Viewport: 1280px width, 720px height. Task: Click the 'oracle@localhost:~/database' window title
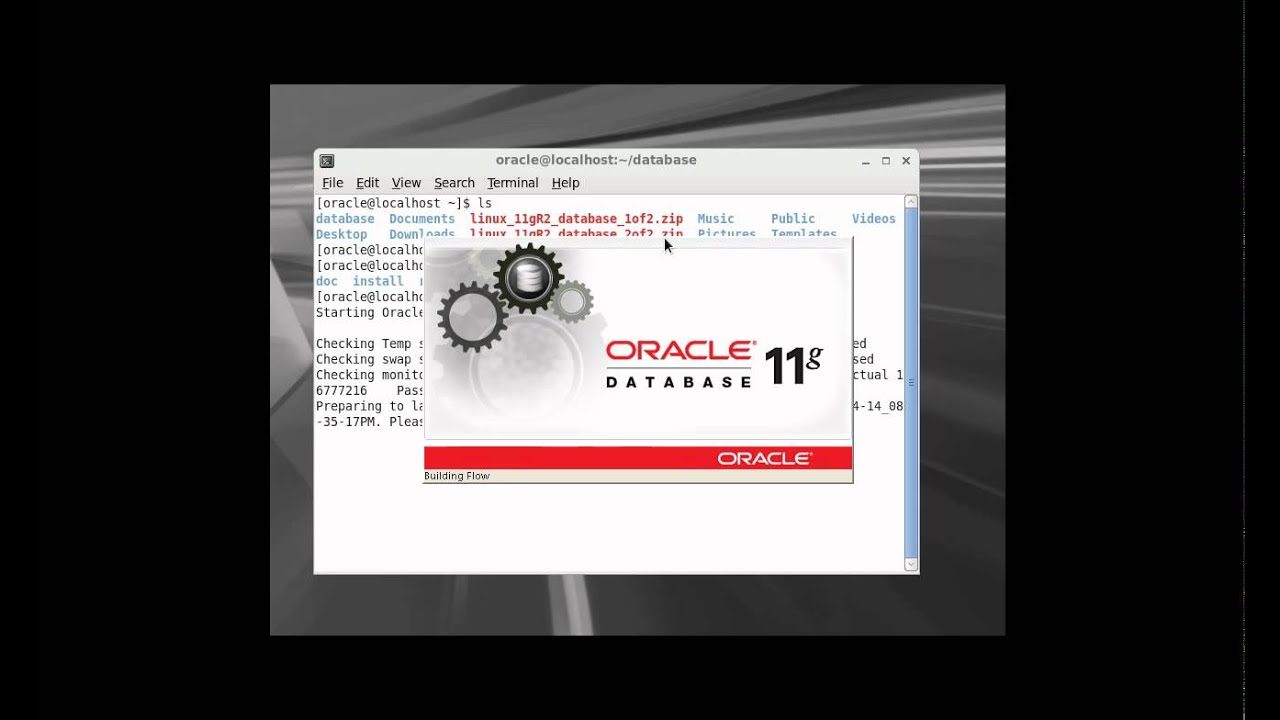coord(596,160)
